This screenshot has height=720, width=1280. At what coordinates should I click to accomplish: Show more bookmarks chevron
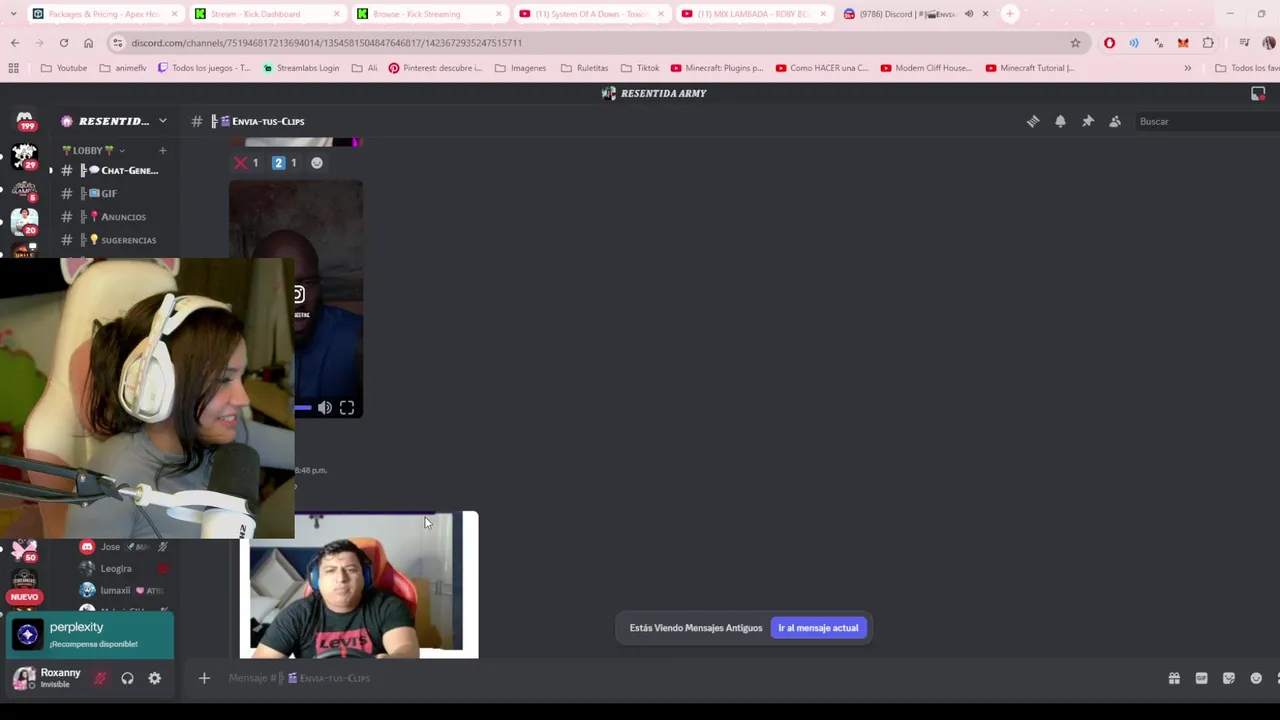tap(1187, 68)
